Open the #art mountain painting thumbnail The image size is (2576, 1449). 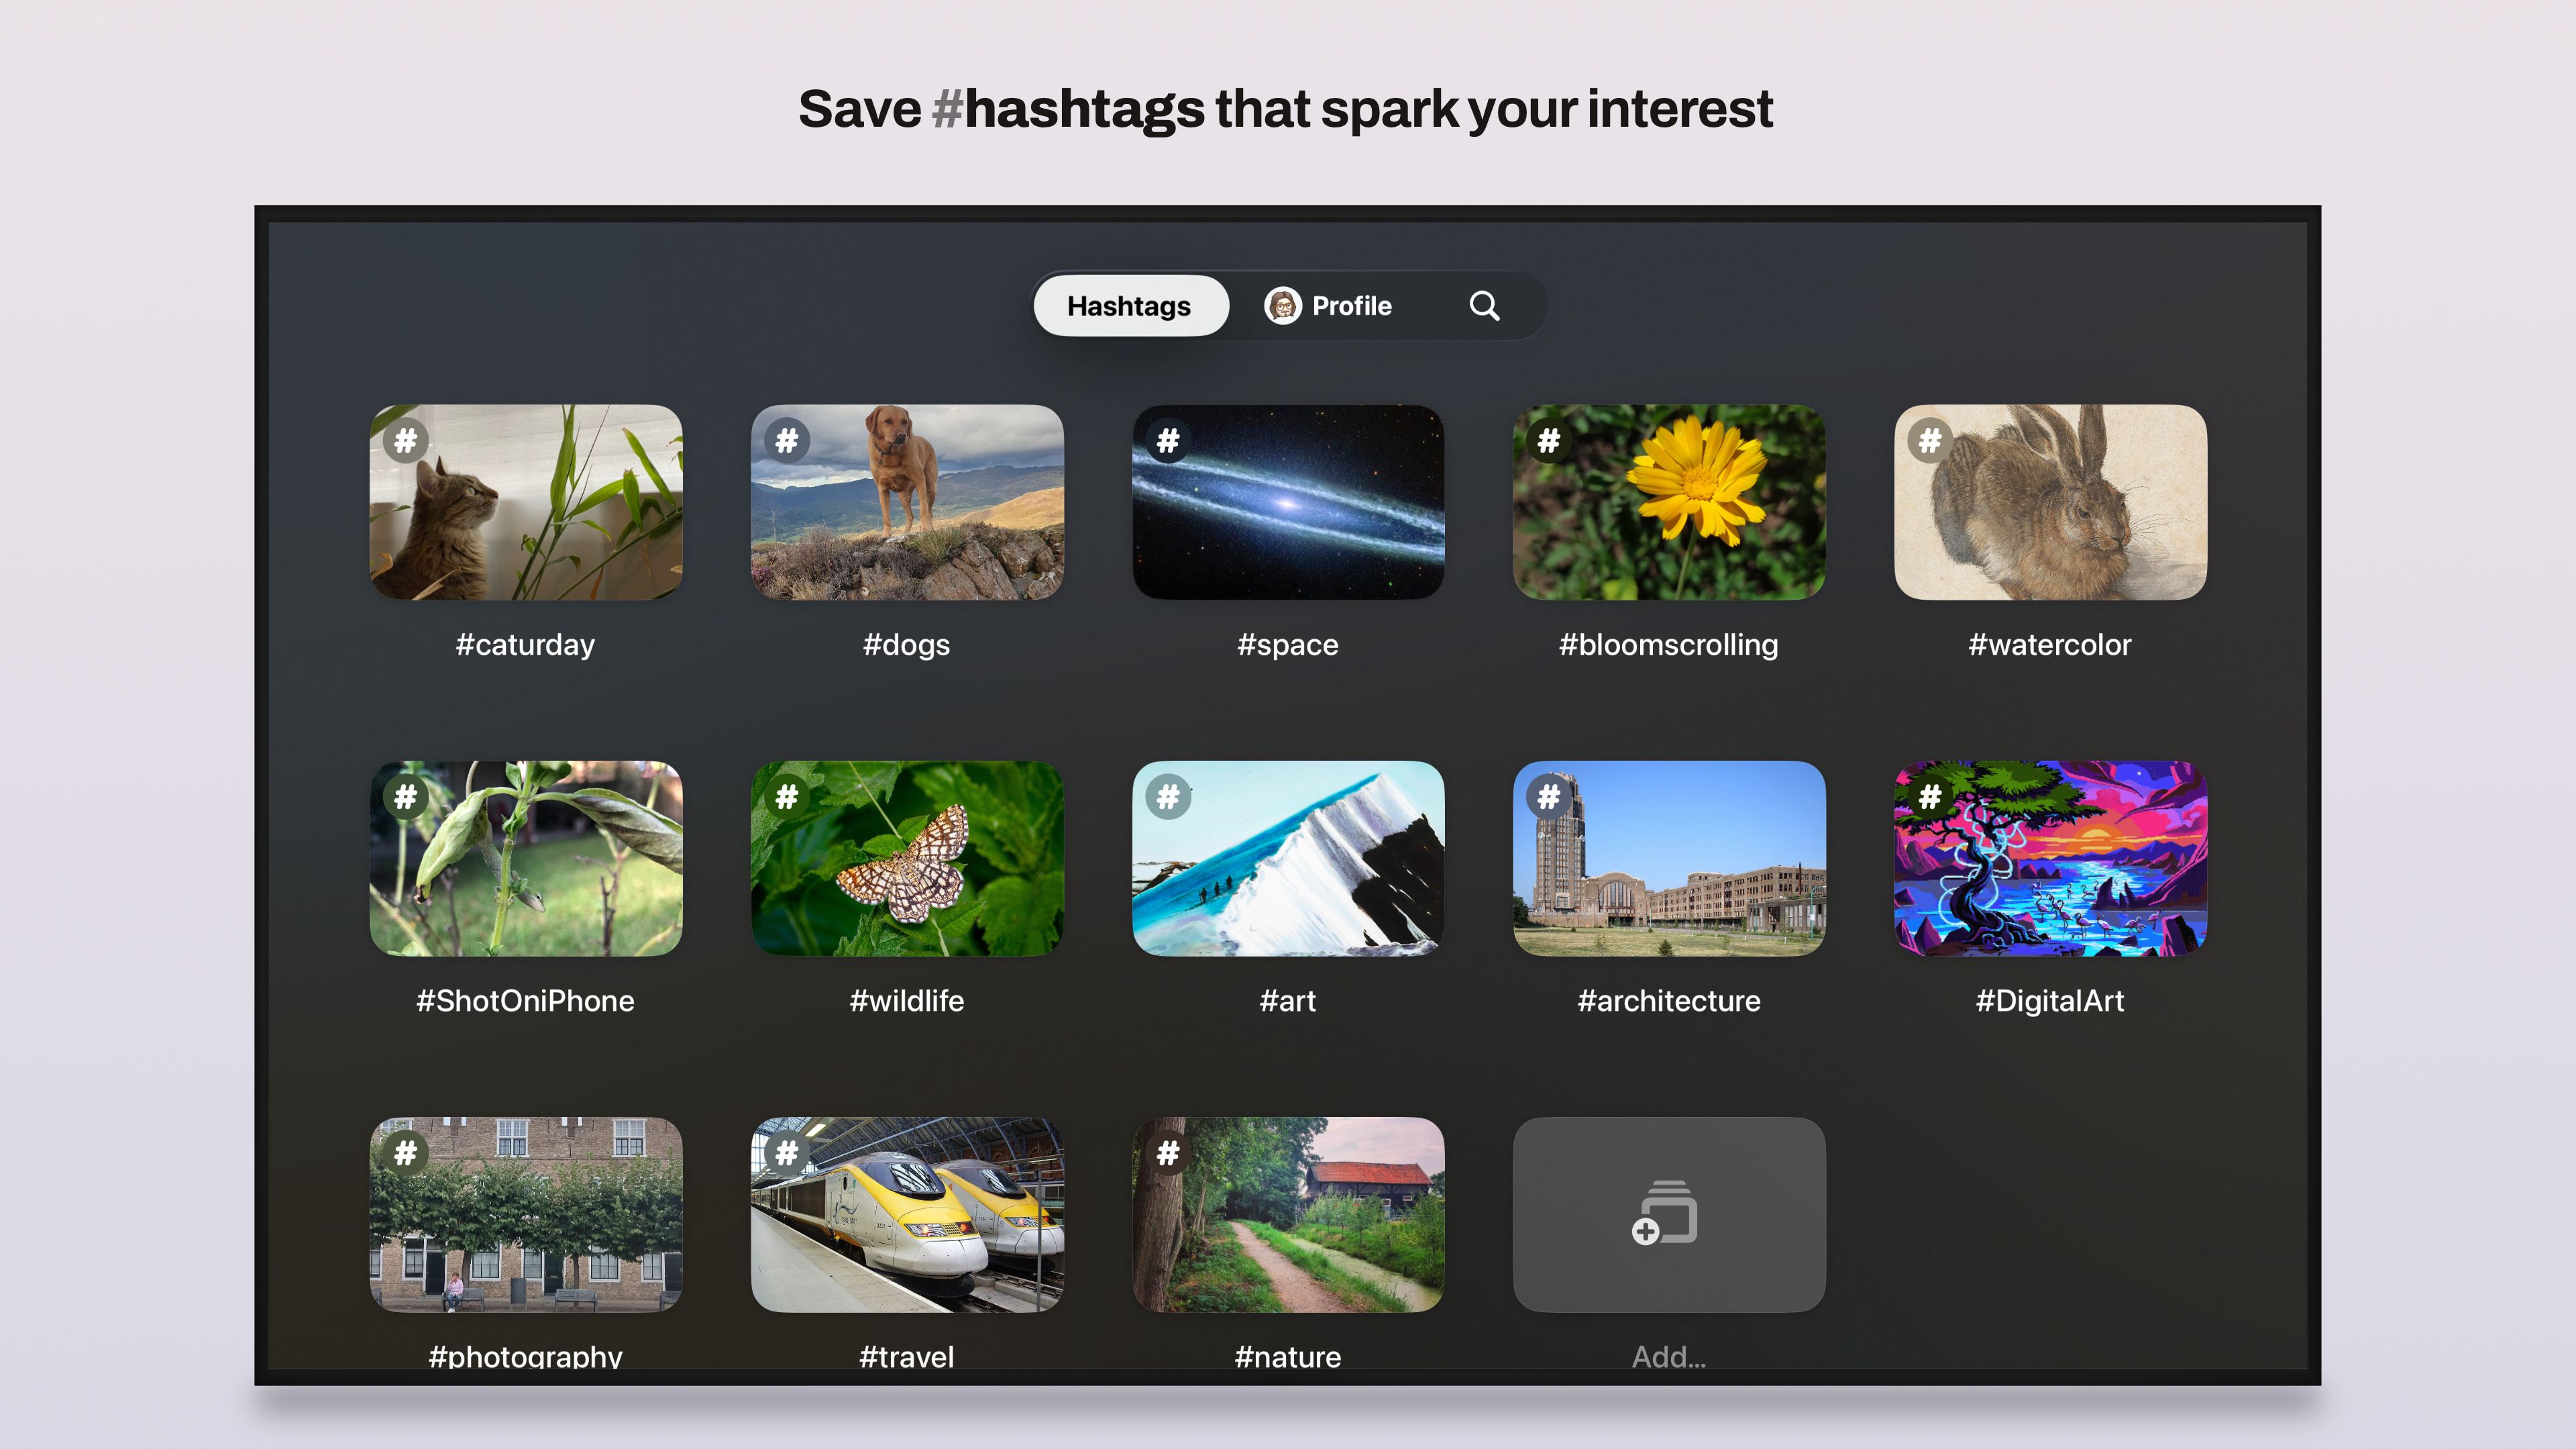1288,858
